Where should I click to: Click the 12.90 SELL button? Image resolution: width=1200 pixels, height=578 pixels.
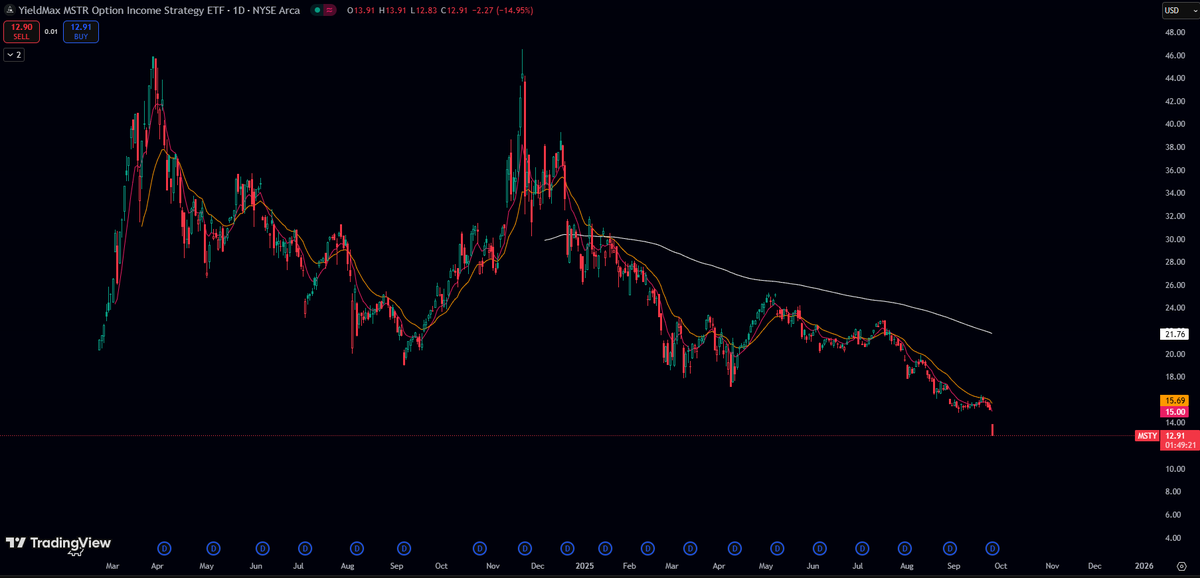click(21, 32)
